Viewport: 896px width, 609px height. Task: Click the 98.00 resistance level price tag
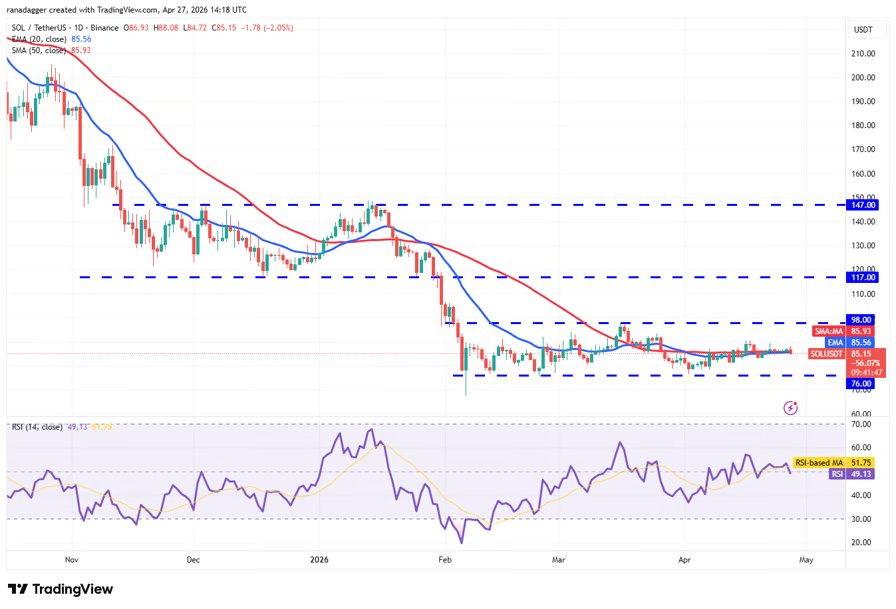(x=862, y=320)
